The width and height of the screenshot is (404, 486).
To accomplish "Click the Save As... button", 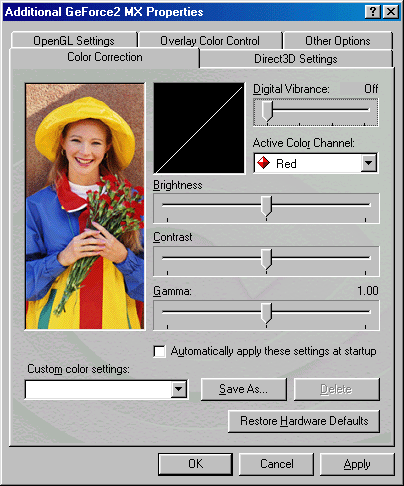I will point(244,389).
